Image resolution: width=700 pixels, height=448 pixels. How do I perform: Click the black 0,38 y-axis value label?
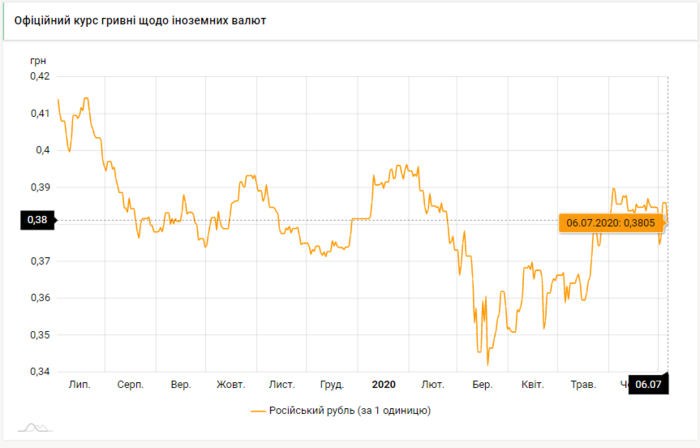pyautogui.click(x=35, y=220)
